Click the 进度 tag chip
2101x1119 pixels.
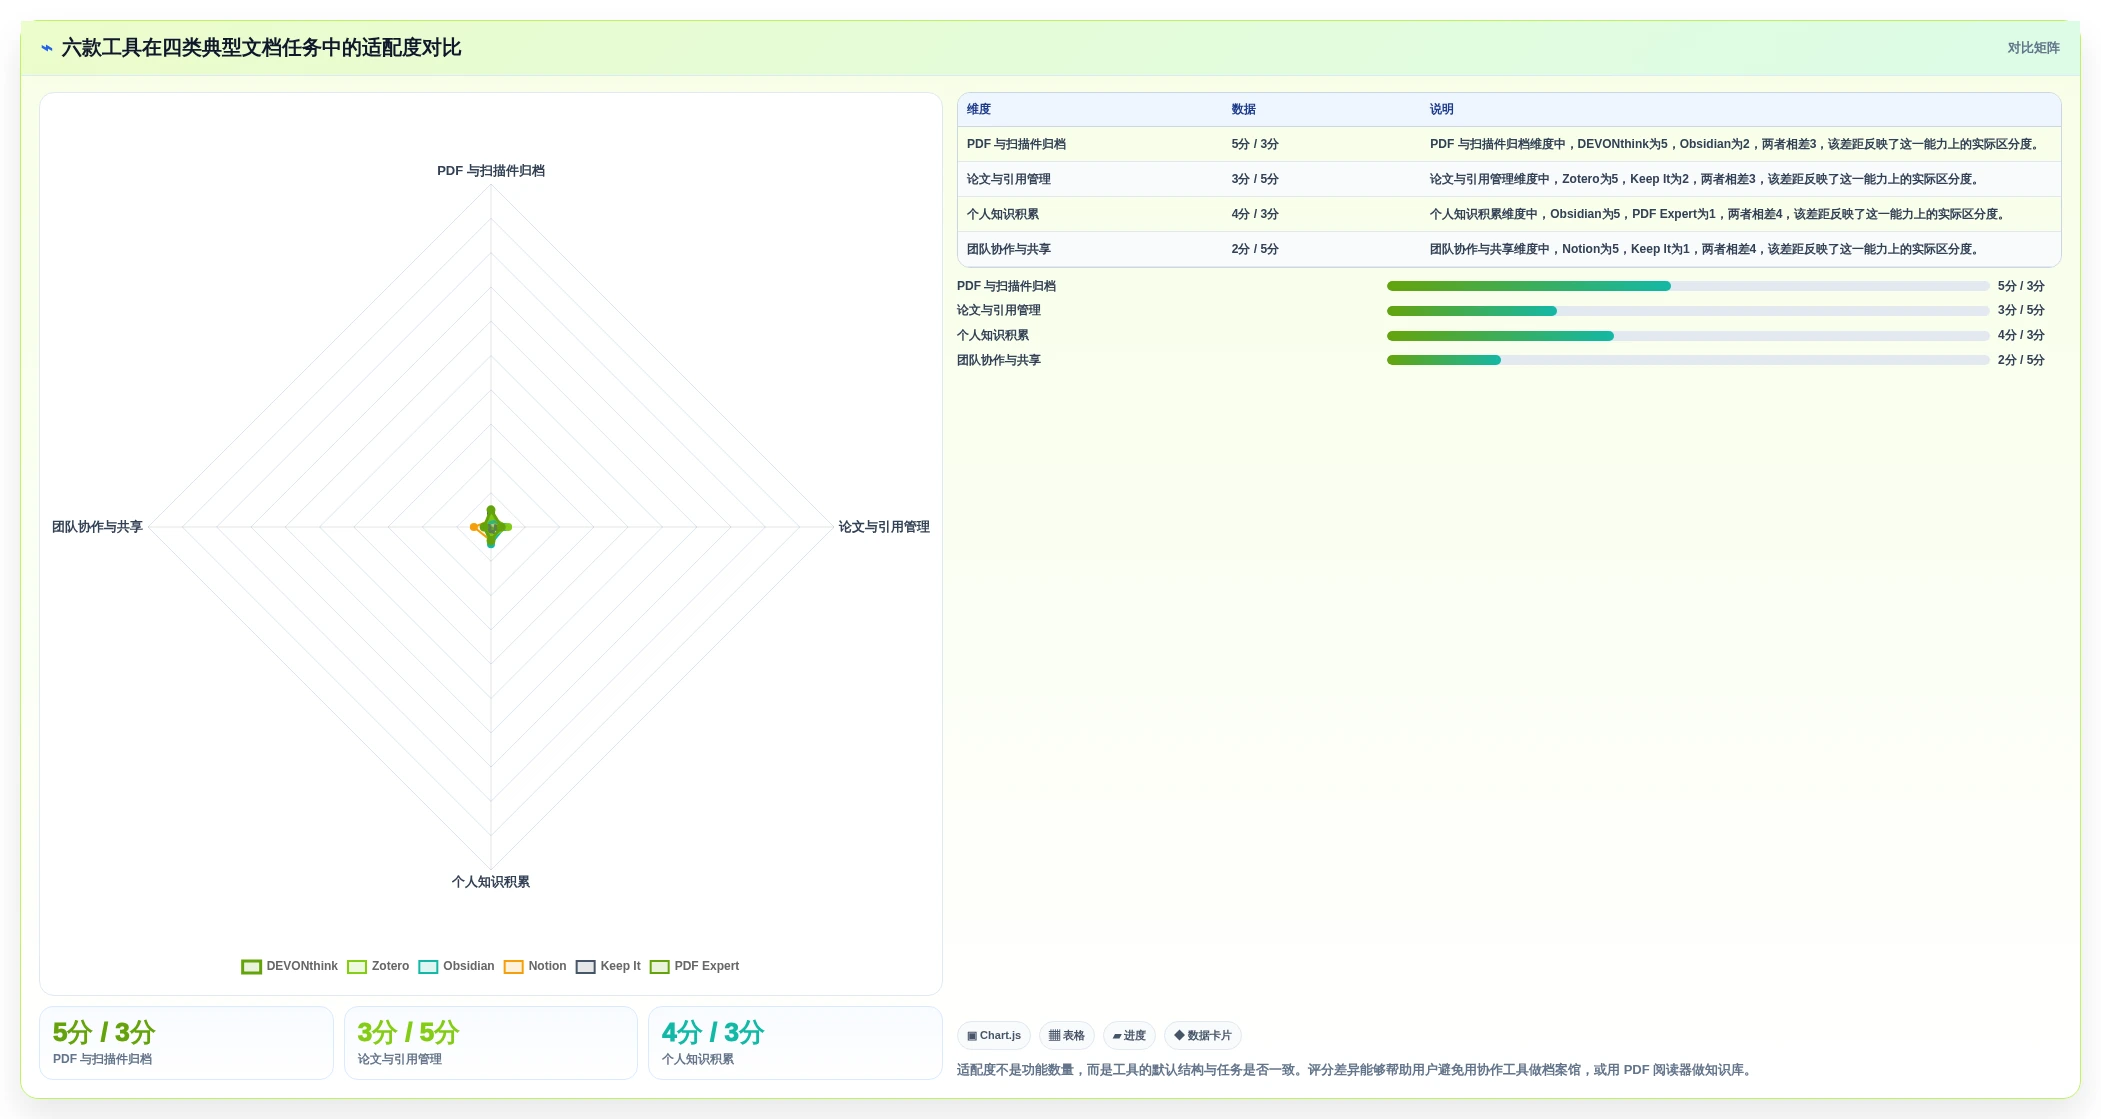pyautogui.click(x=1129, y=1035)
